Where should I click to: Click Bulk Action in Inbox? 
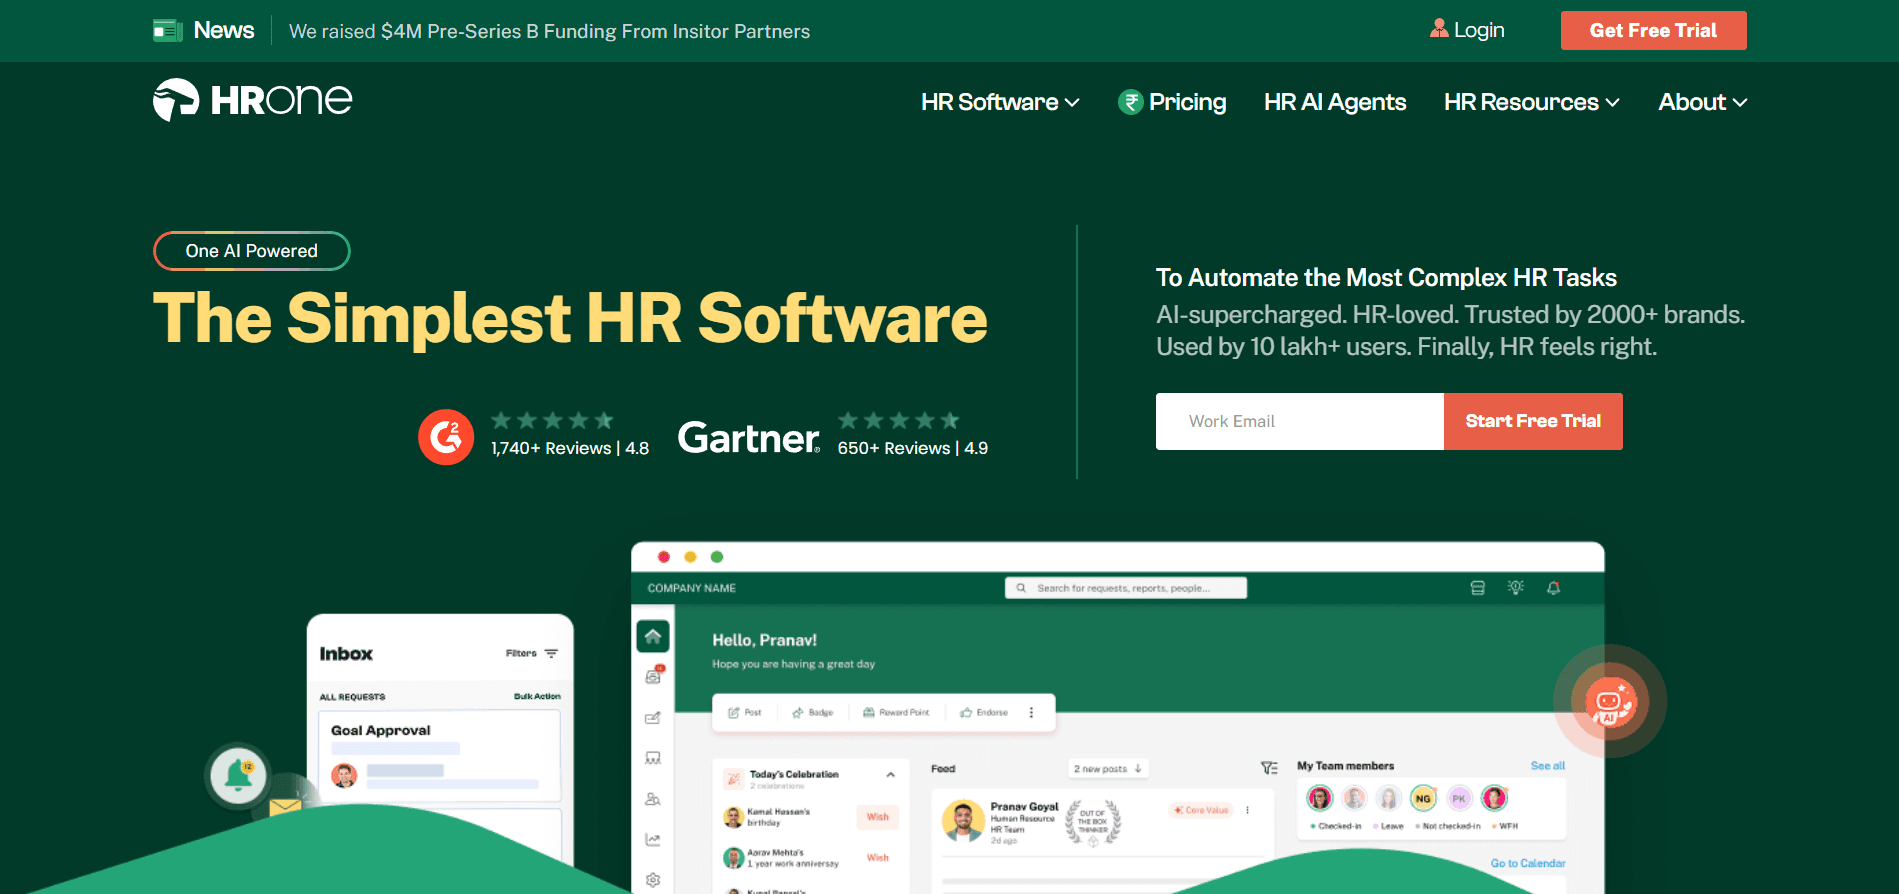537,696
